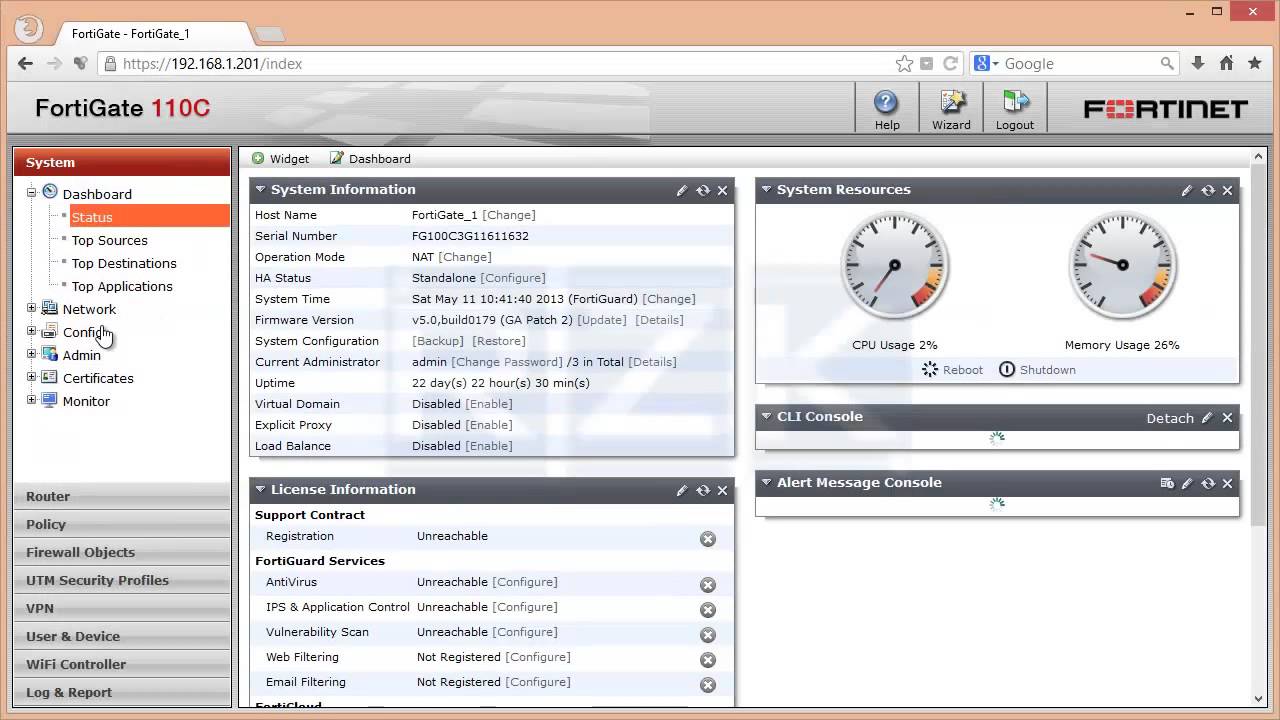Collapse the System Resources widget triangle
Viewport: 1280px width, 720px height.
pyautogui.click(x=766, y=189)
